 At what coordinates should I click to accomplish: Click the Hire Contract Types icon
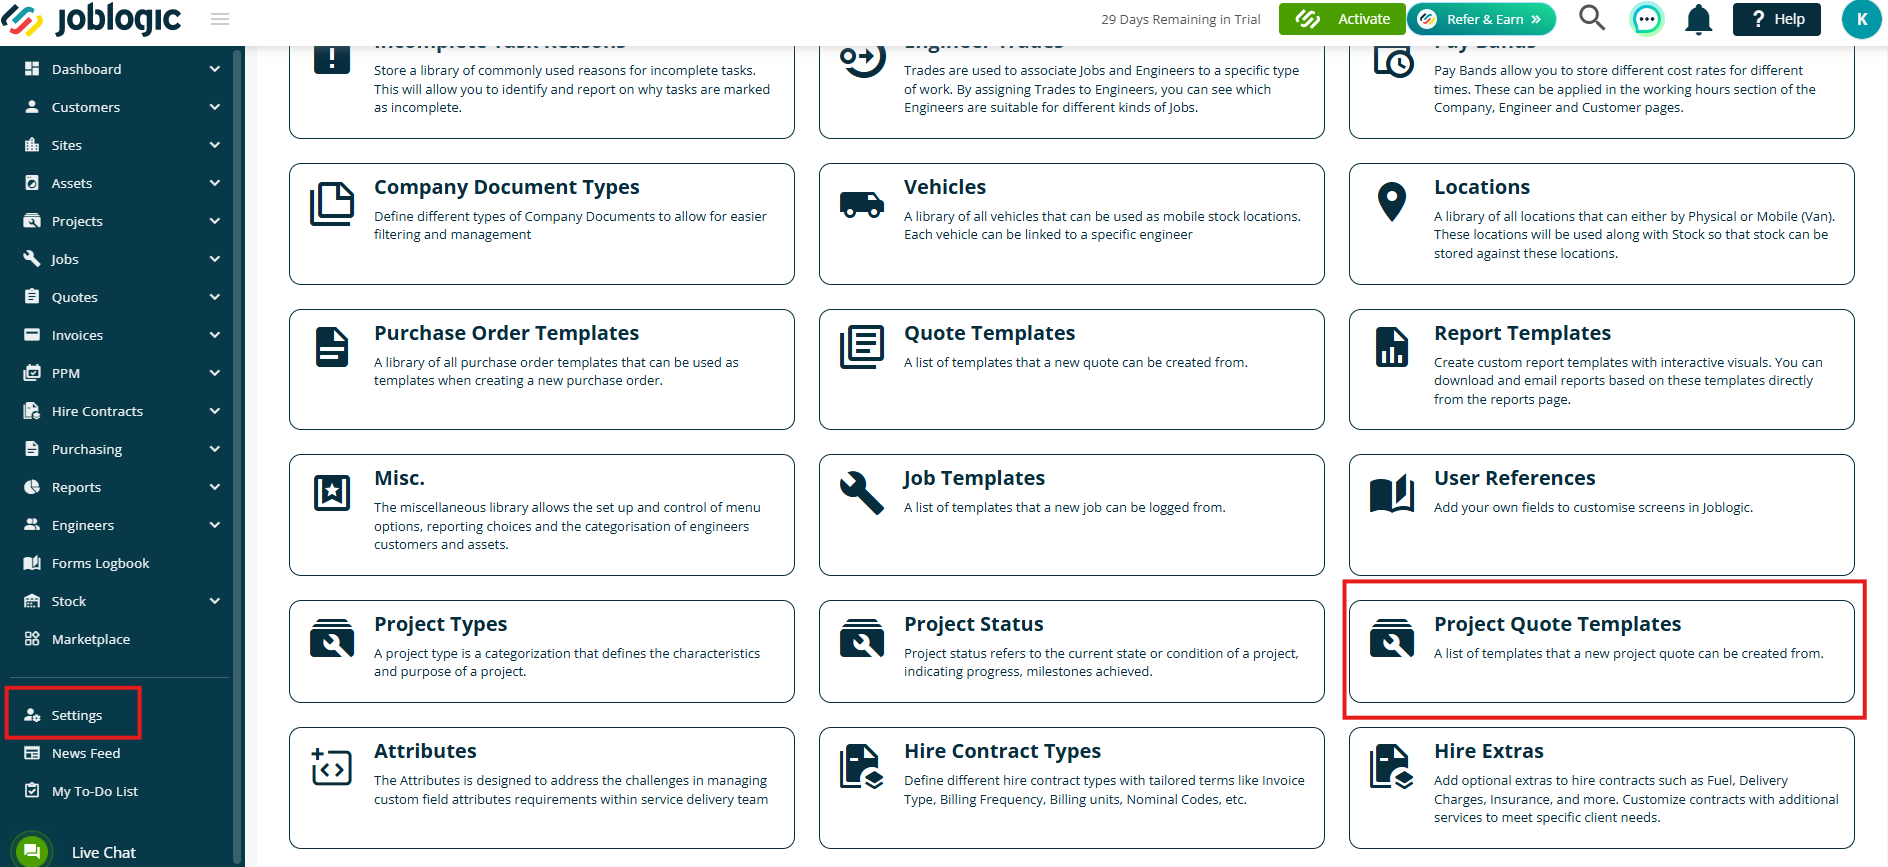[862, 766]
